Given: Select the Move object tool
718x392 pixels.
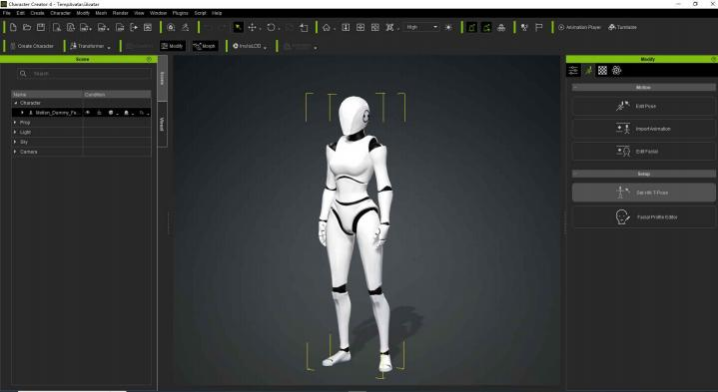Looking at the screenshot, I should pos(252,27).
